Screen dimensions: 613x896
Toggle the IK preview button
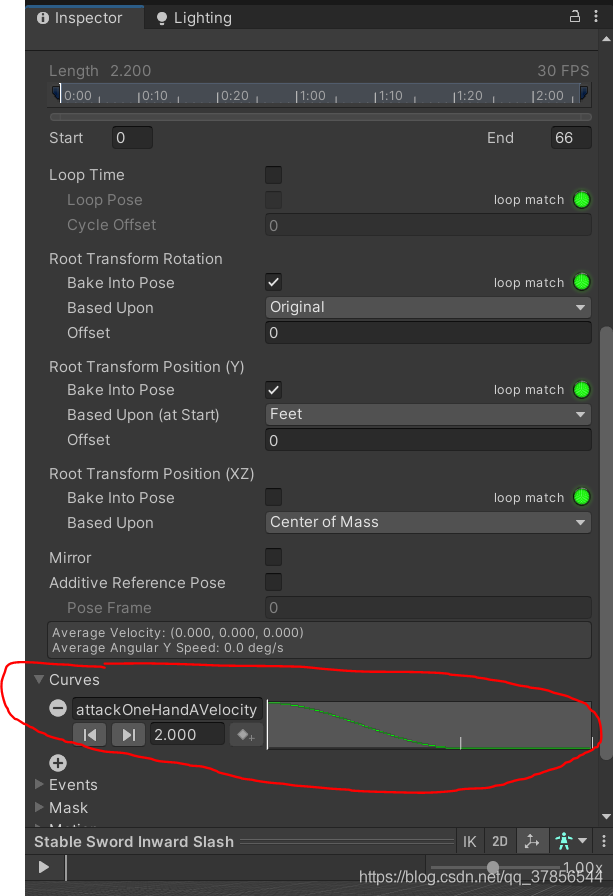[x=470, y=841]
